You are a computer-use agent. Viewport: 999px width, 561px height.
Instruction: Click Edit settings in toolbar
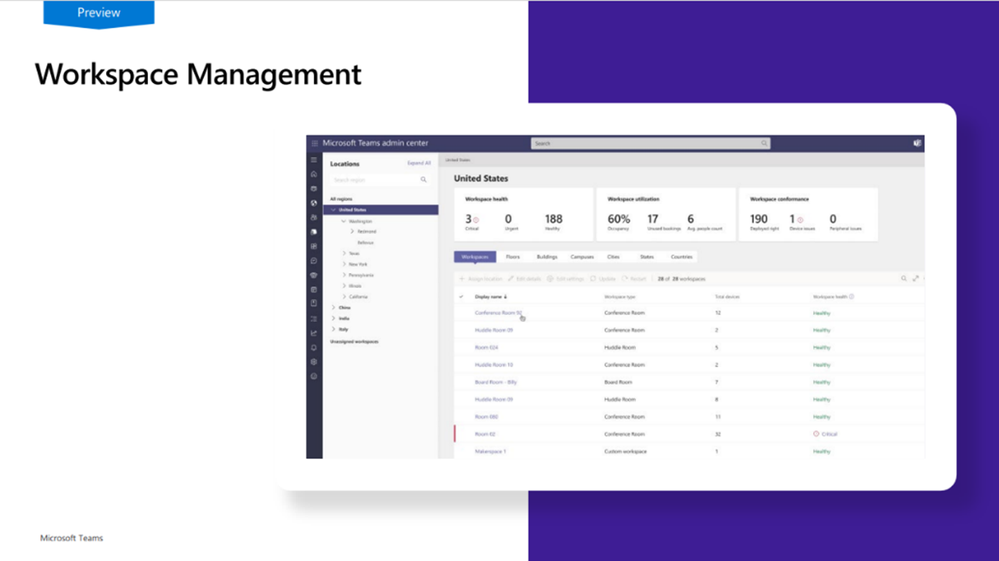click(x=566, y=279)
